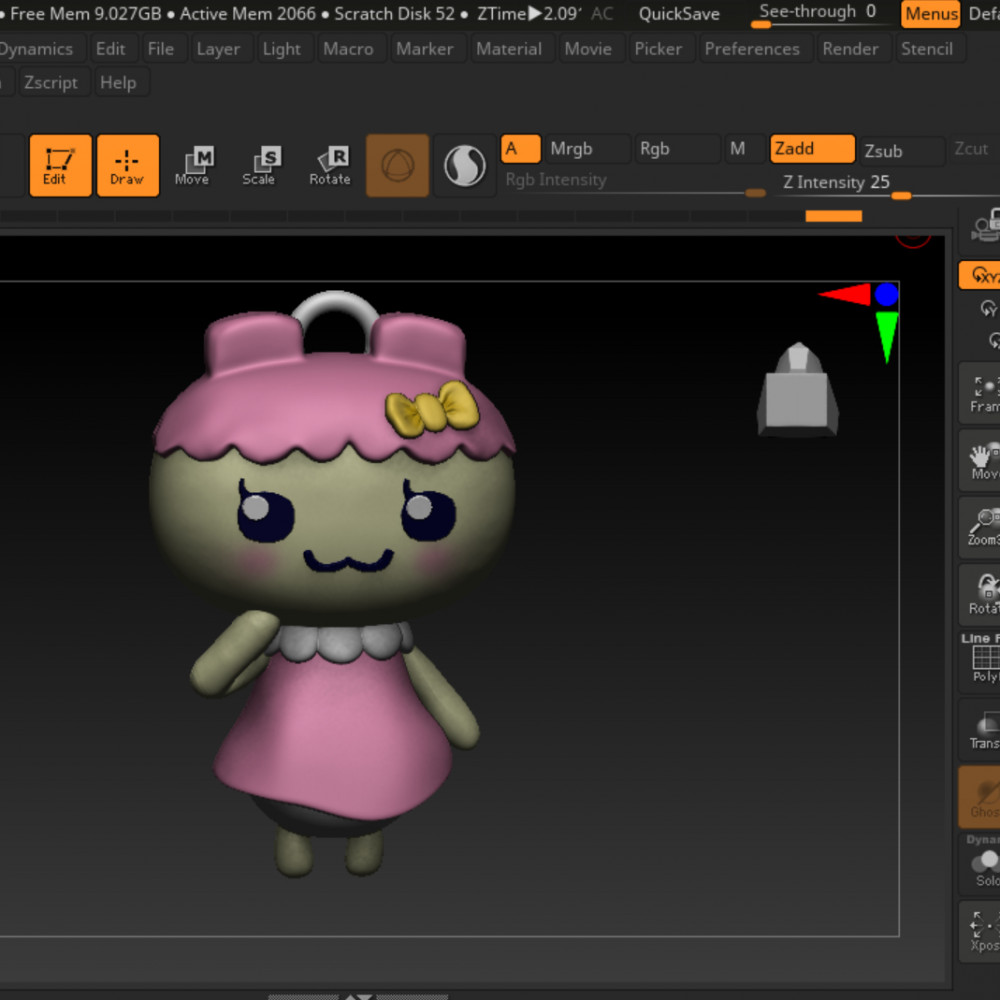
Task: Open the Macro menu
Action: (x=348, y=48)
